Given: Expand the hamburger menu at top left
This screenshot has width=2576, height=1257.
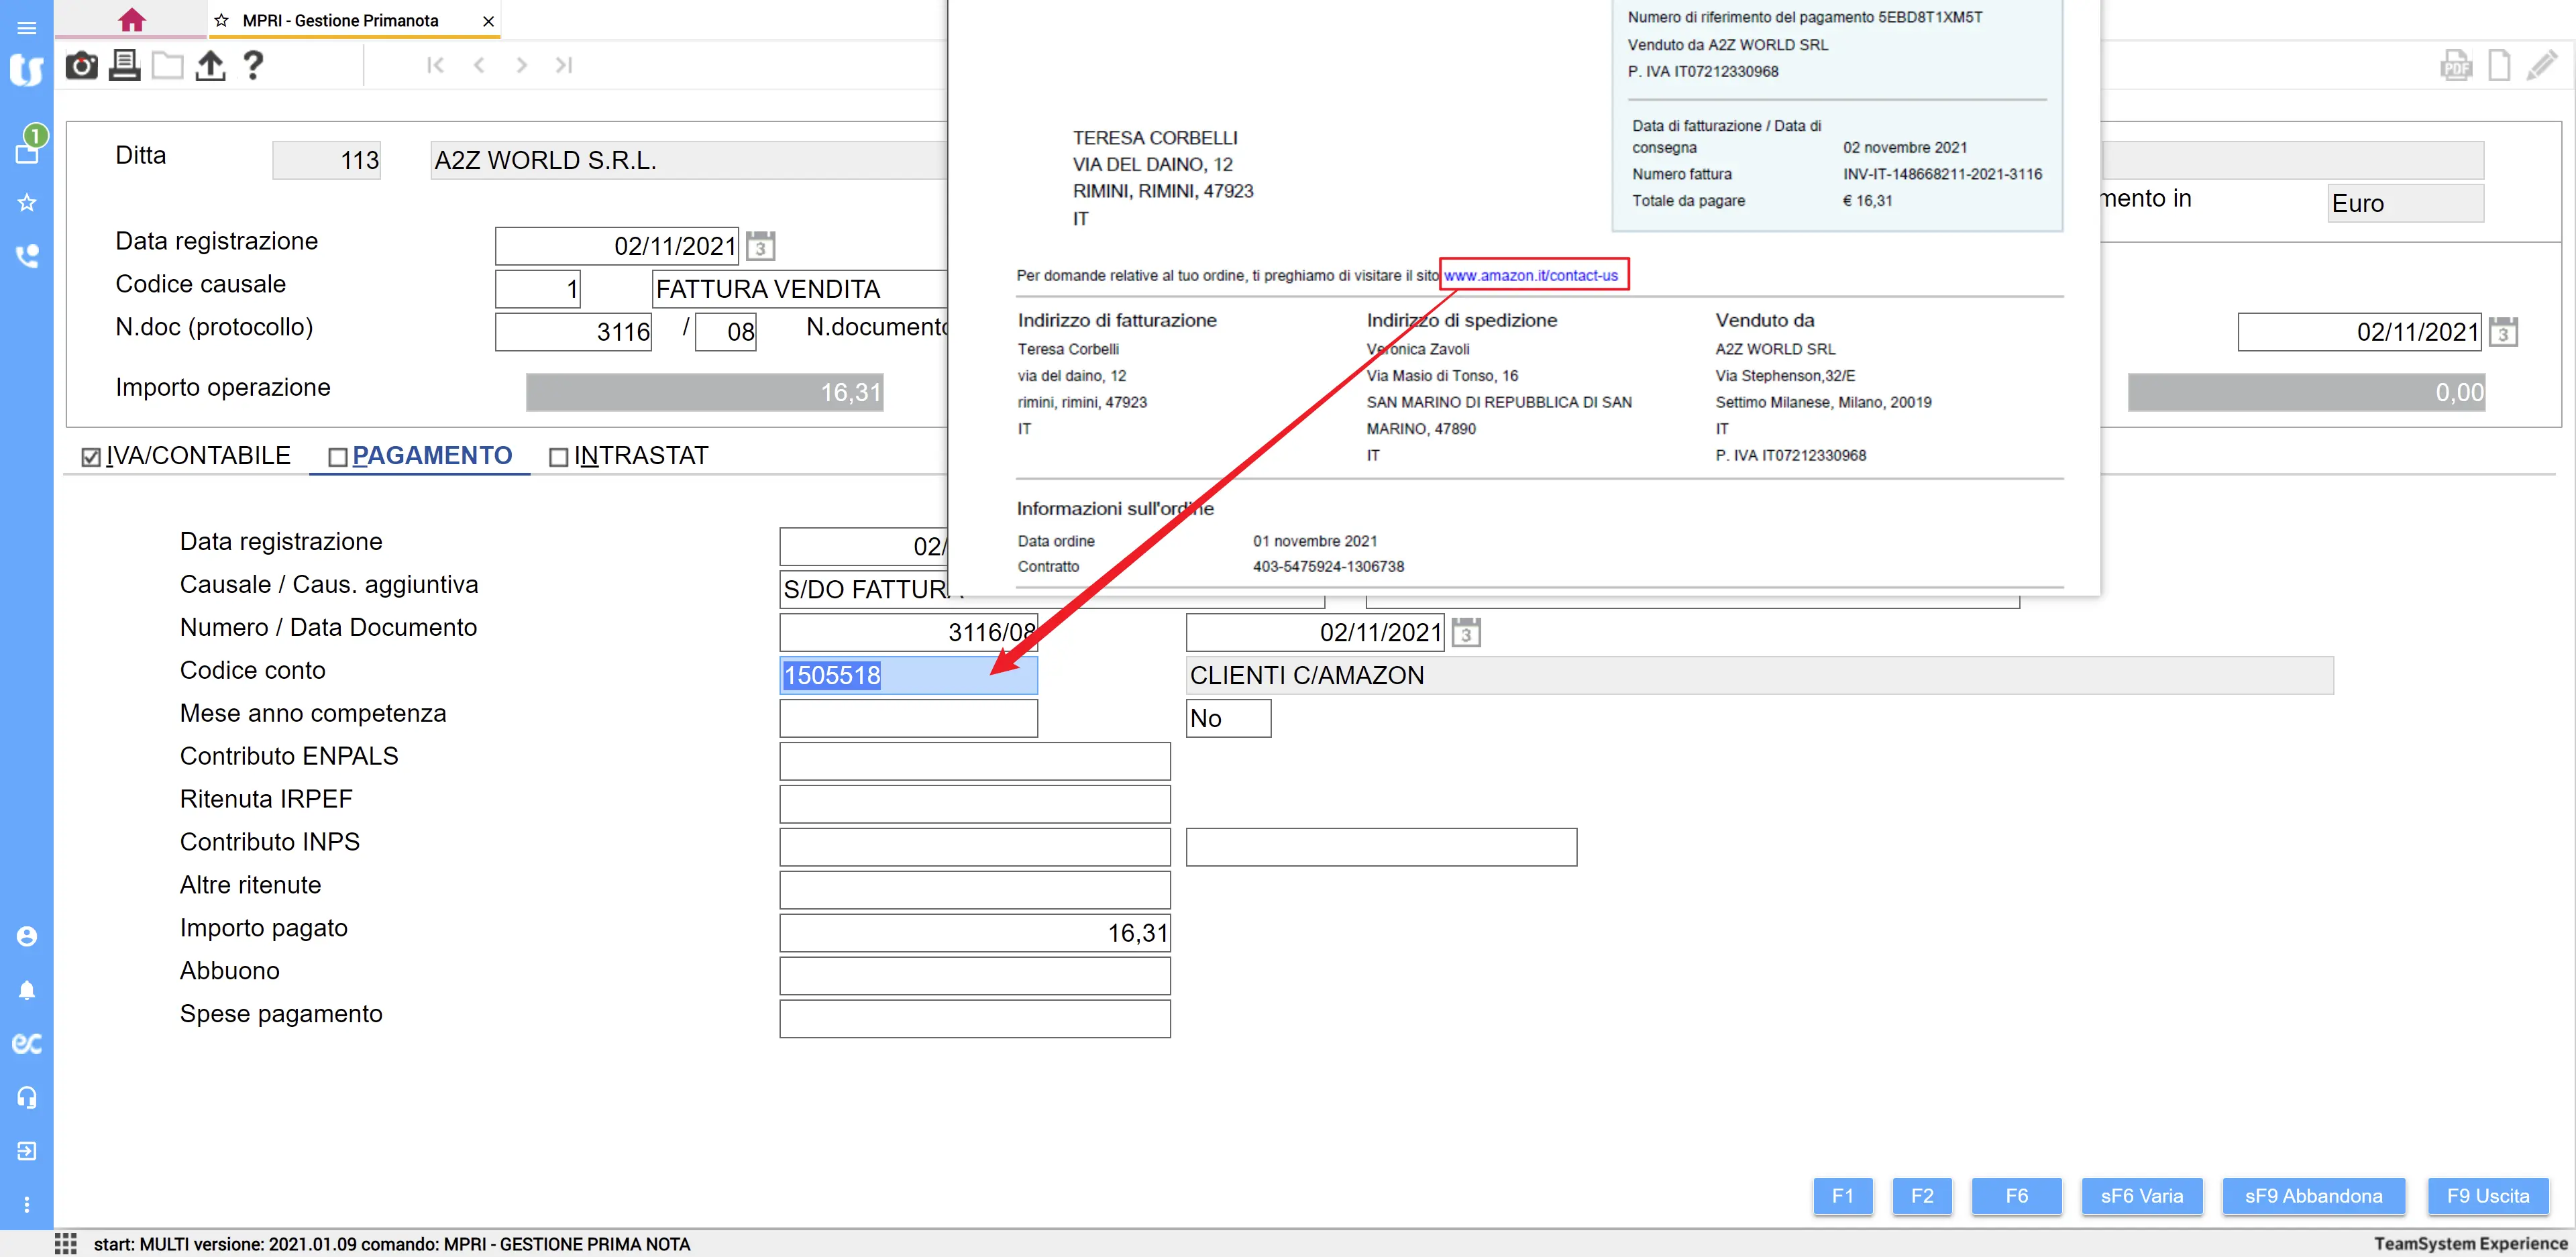Looking at the screenshot, I should click(27, 28).
